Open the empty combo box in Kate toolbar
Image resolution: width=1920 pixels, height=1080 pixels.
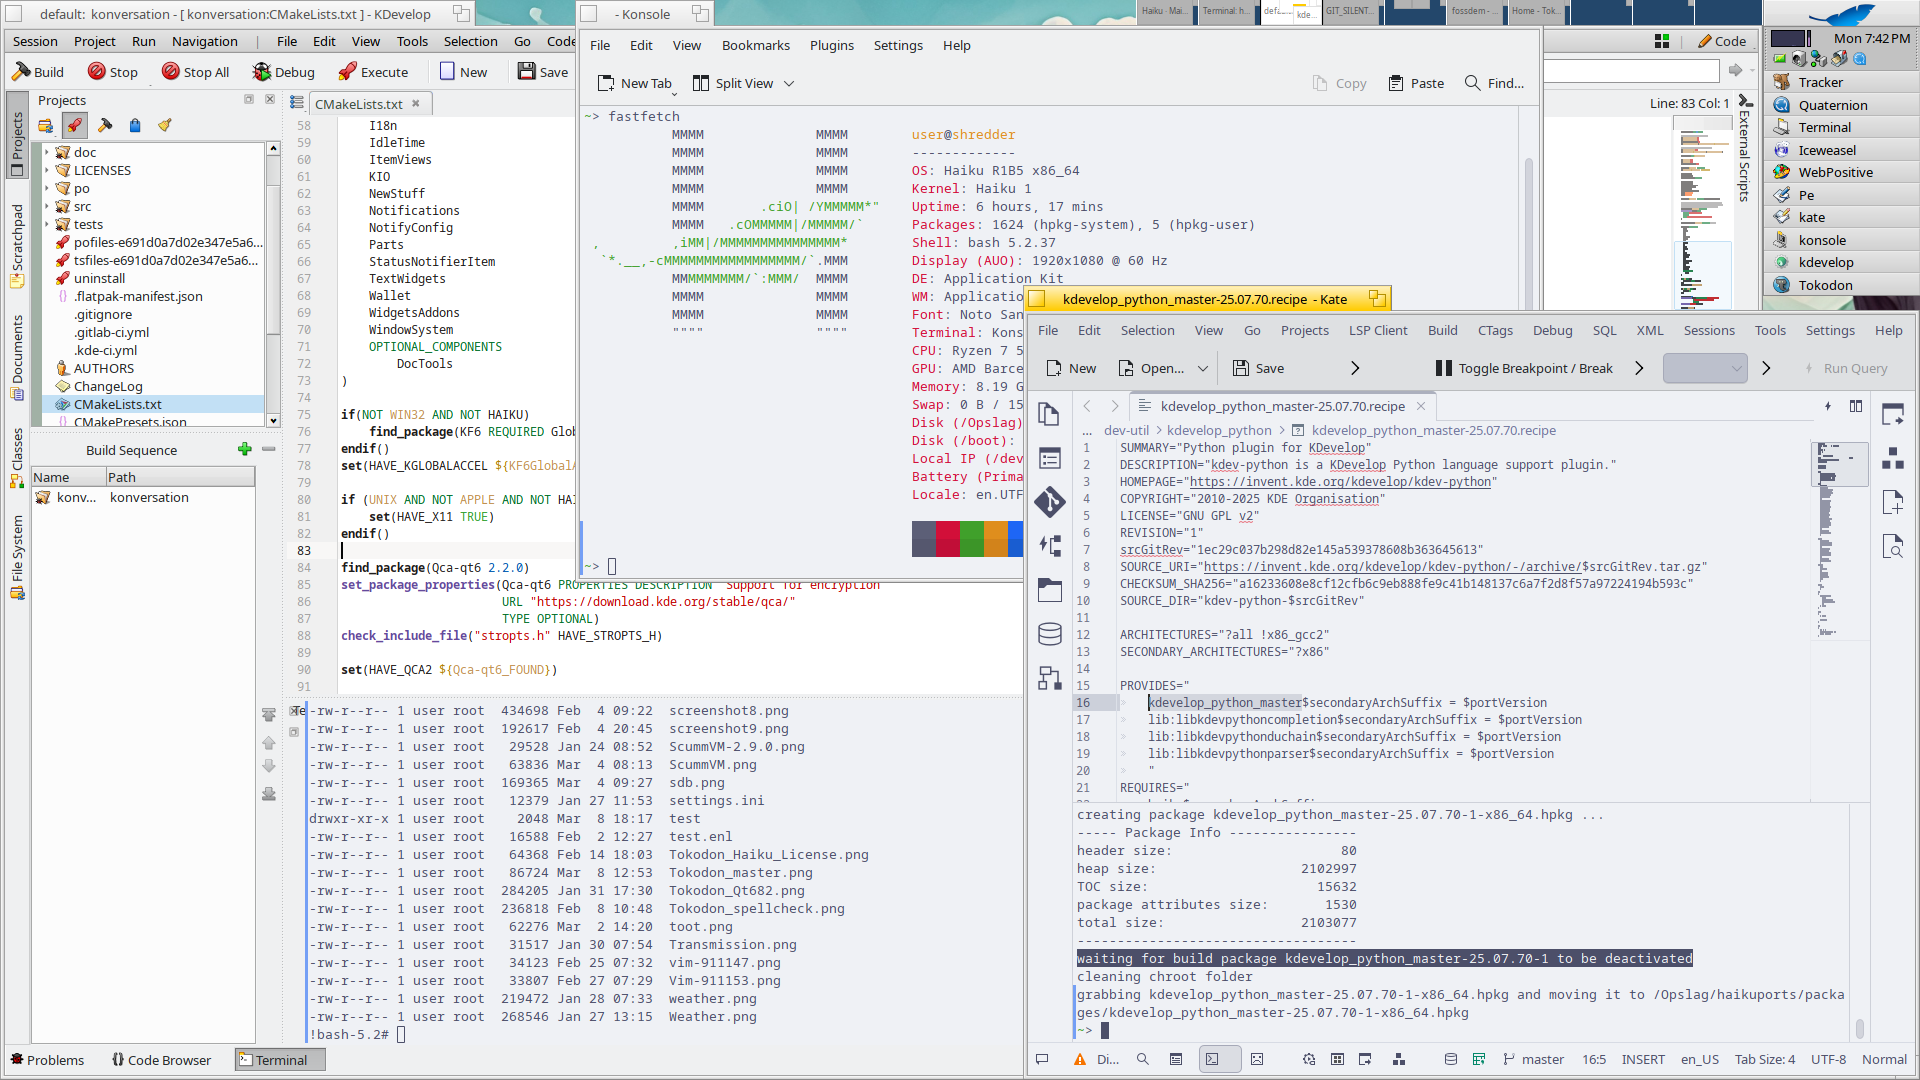click(1705, 368)
